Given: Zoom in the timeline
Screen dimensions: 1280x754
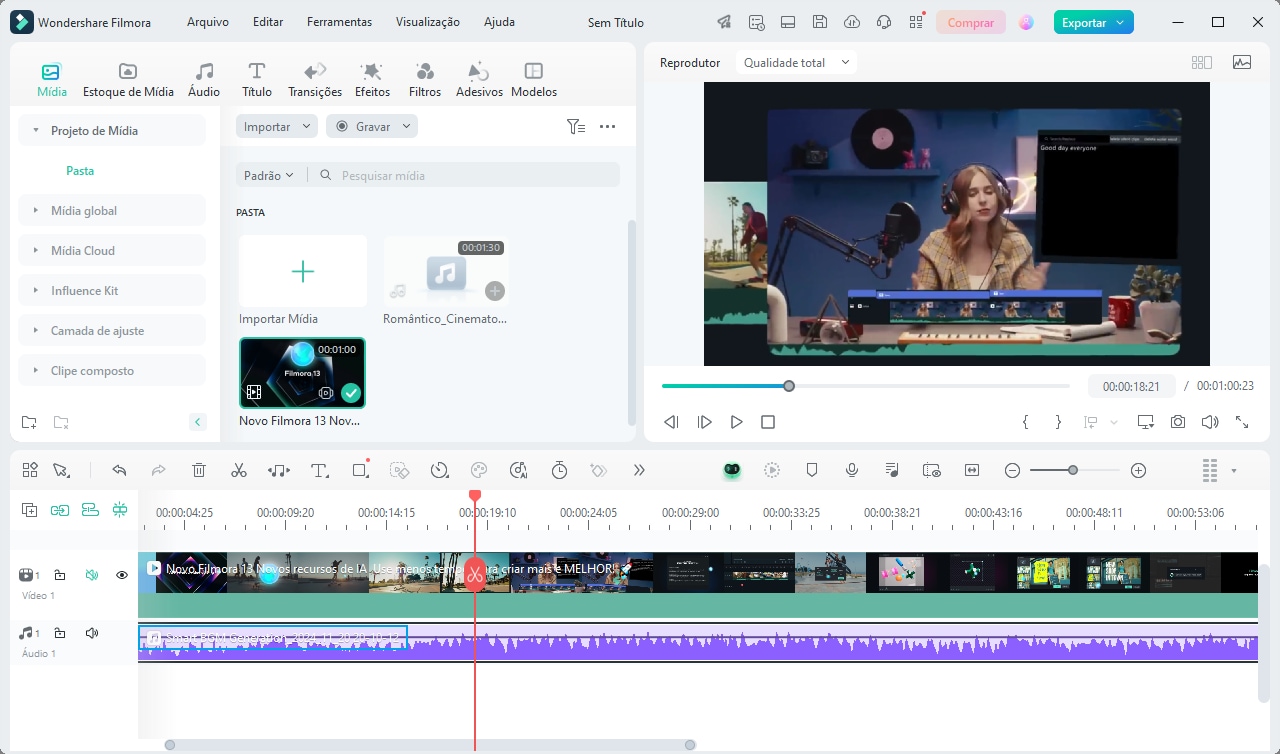Looking at the screenshot, I should click(x=1138, y=470).
